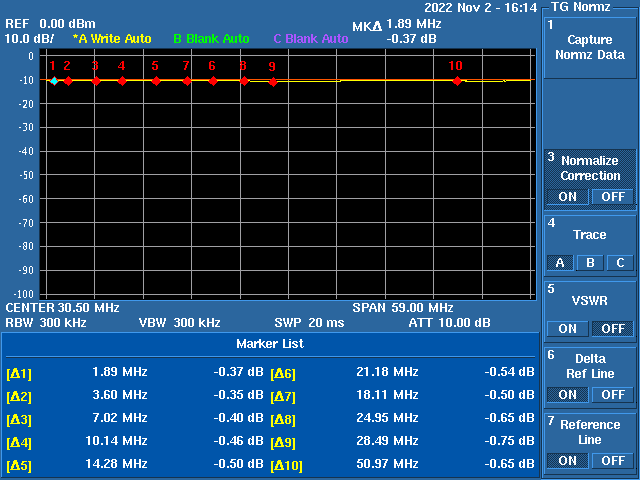
Task: Select Trace A button
Action: click(x=560, y=263)
